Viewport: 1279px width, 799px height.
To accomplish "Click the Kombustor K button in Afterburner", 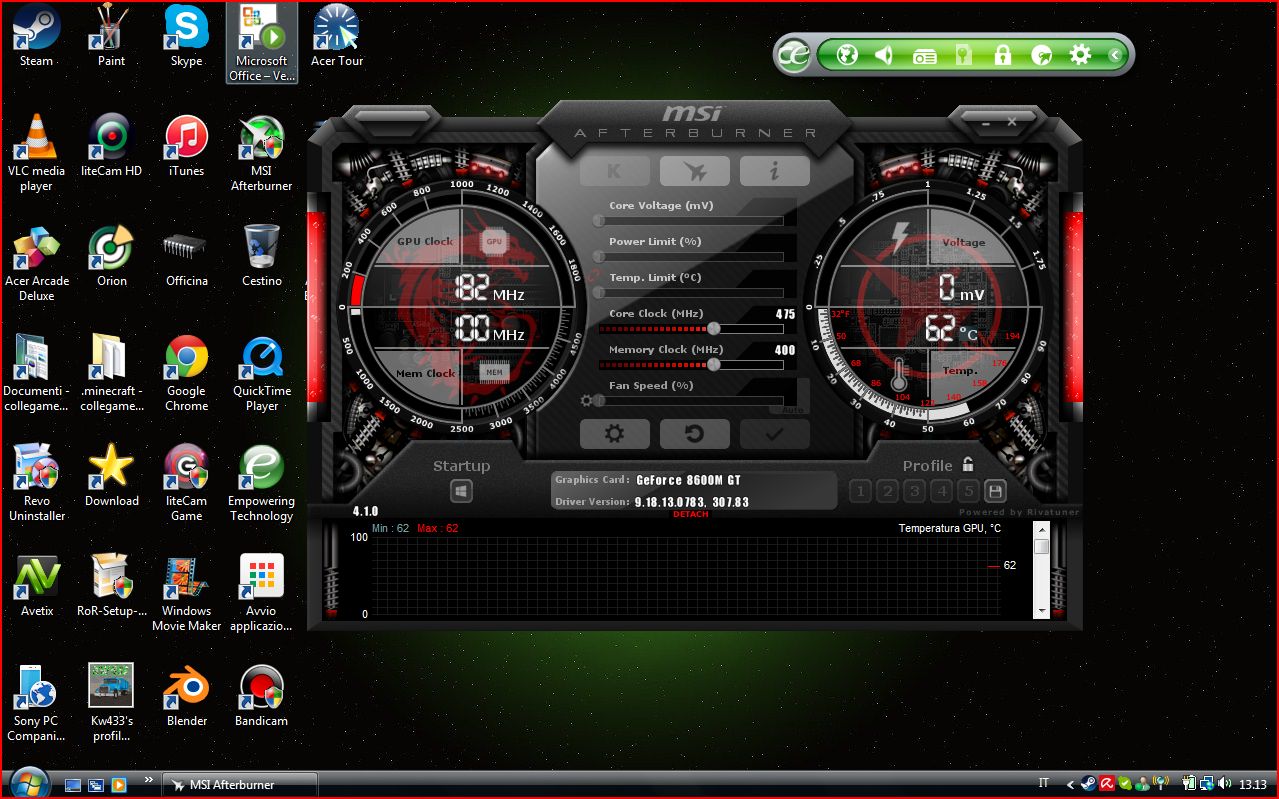I will 614,171.
